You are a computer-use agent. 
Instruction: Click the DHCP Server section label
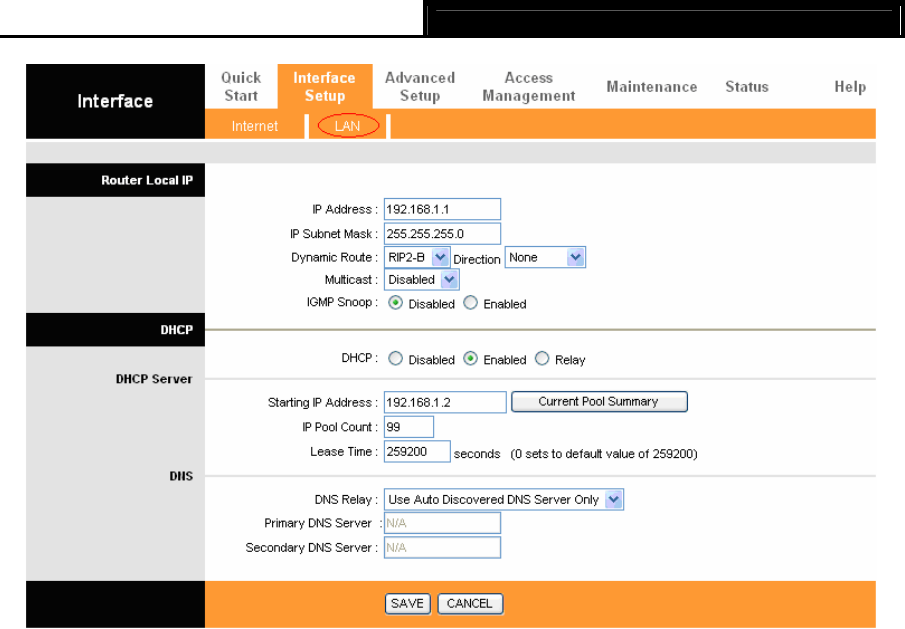click(154, 379)
